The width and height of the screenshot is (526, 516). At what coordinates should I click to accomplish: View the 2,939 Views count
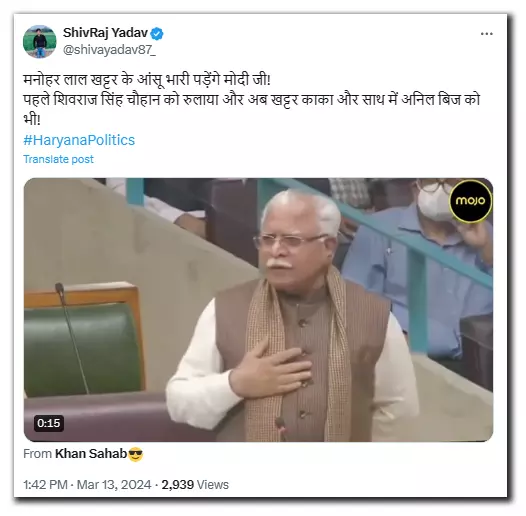click(x=195, y=485)
